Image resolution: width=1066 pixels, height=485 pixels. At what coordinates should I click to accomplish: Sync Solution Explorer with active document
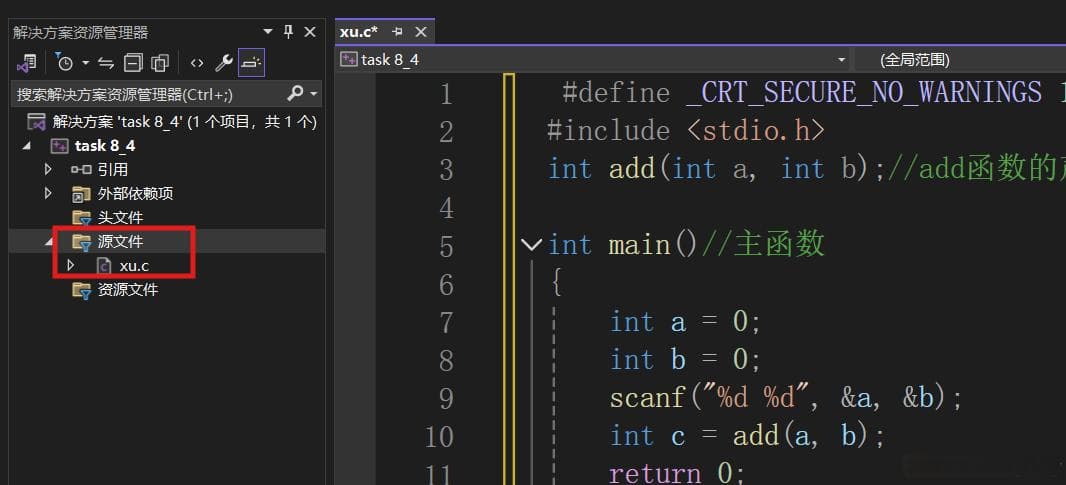(106, 63)
